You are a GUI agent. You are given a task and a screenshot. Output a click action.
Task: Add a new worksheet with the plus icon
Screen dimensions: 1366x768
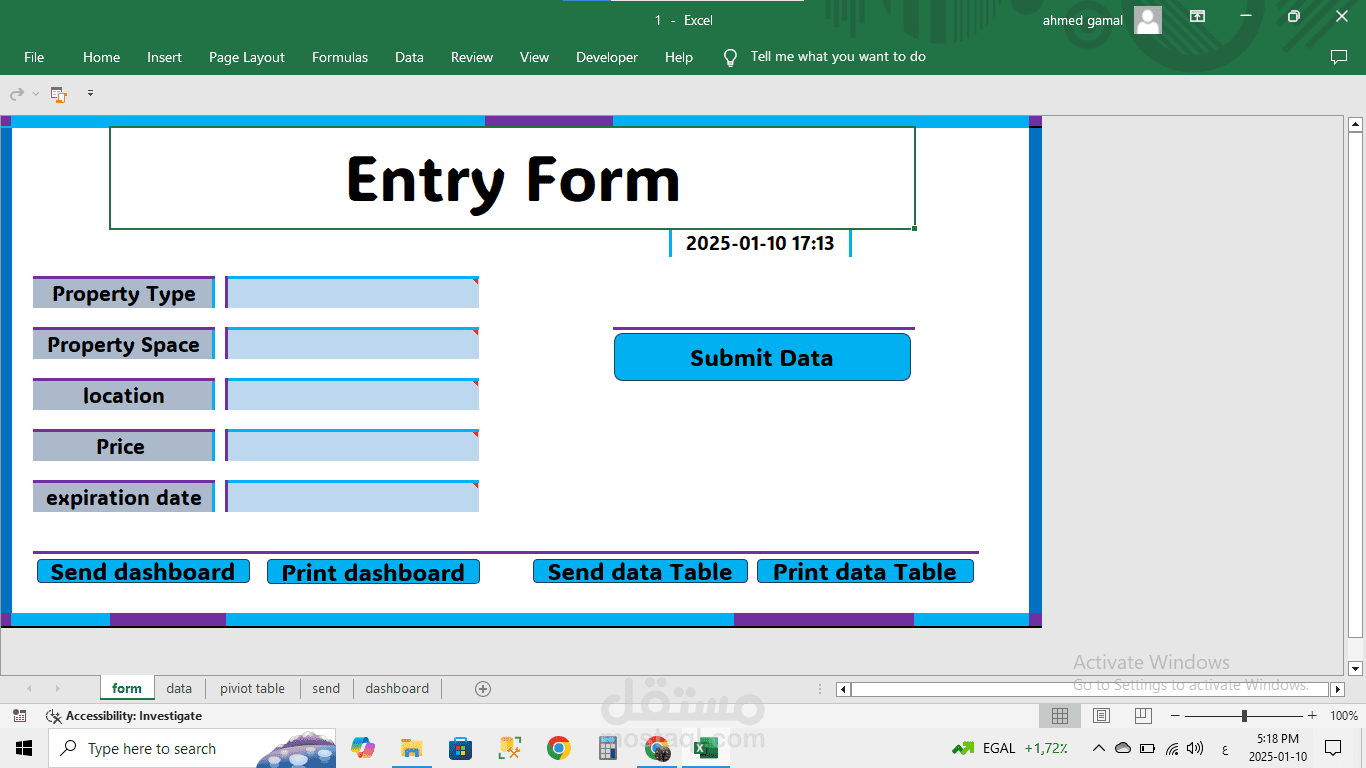pos(482,688)
